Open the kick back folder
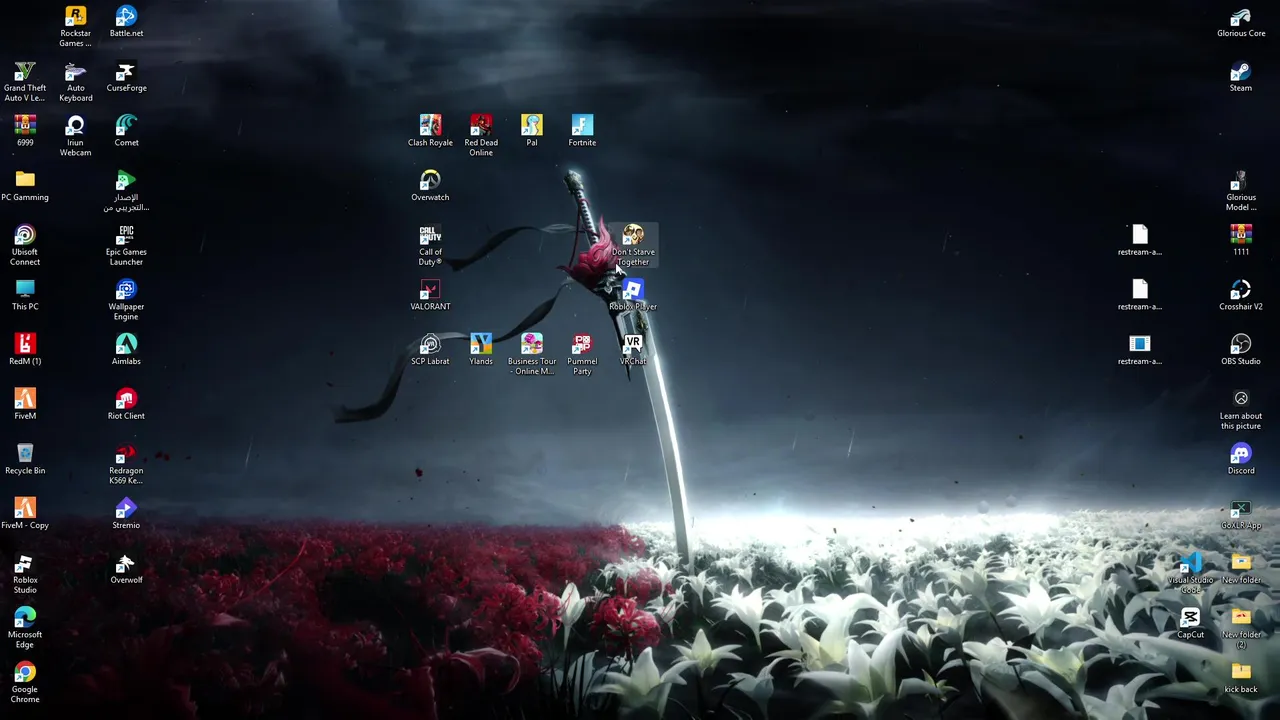Screen dimensions: 1280x720 [1241, 677]
